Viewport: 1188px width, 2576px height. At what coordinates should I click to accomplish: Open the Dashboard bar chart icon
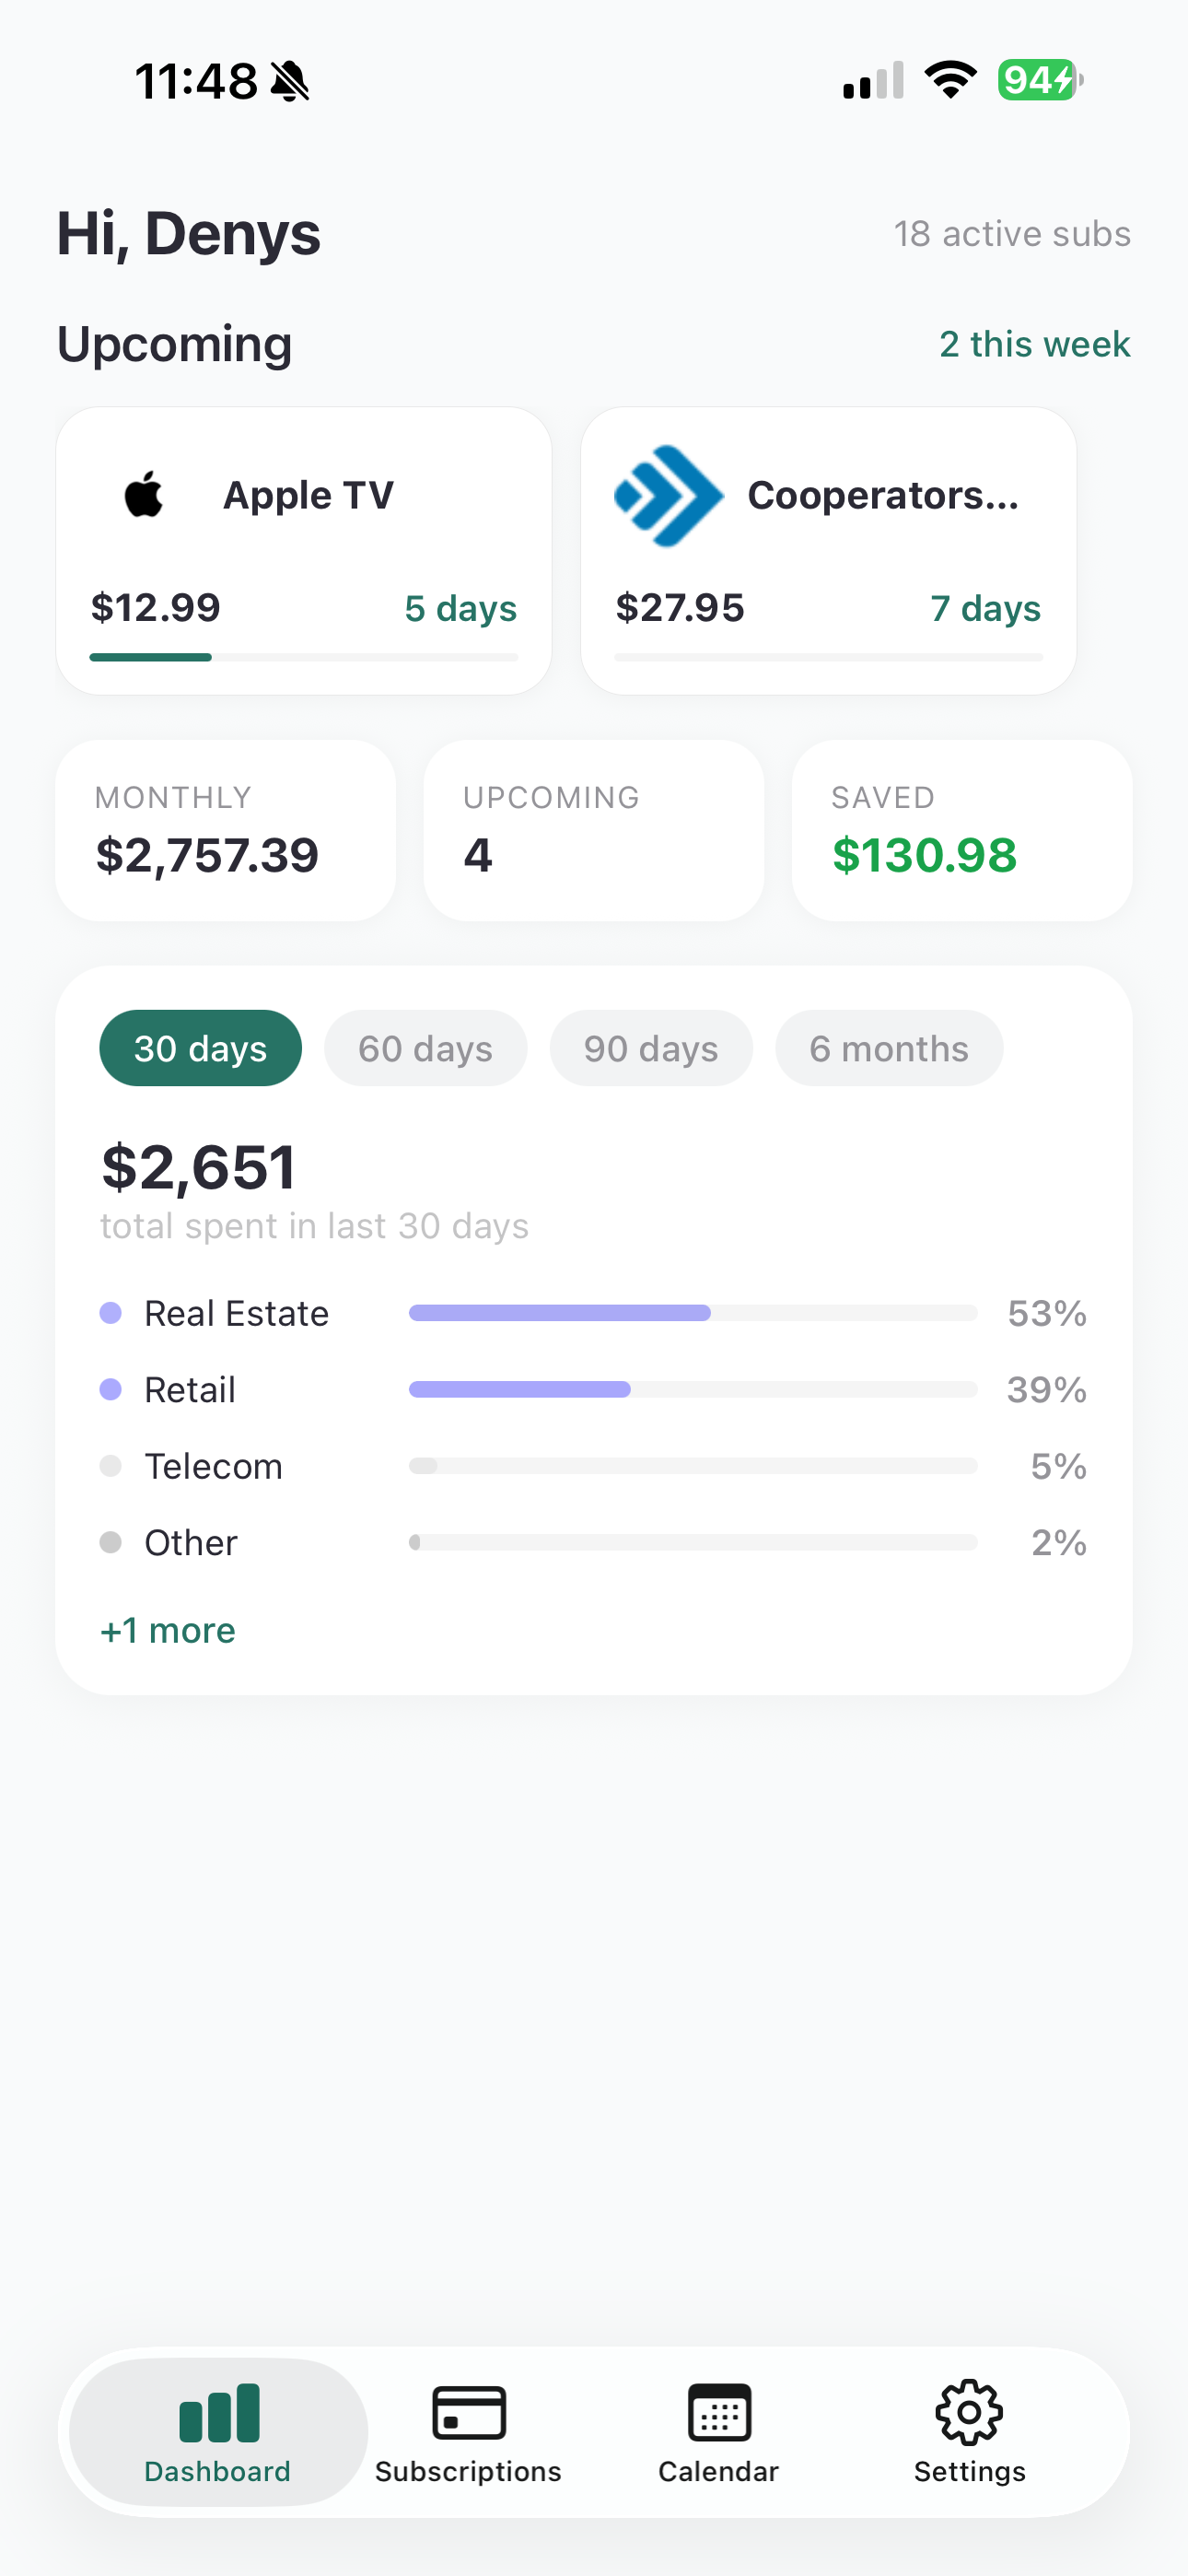click(x=219, y=2412)
